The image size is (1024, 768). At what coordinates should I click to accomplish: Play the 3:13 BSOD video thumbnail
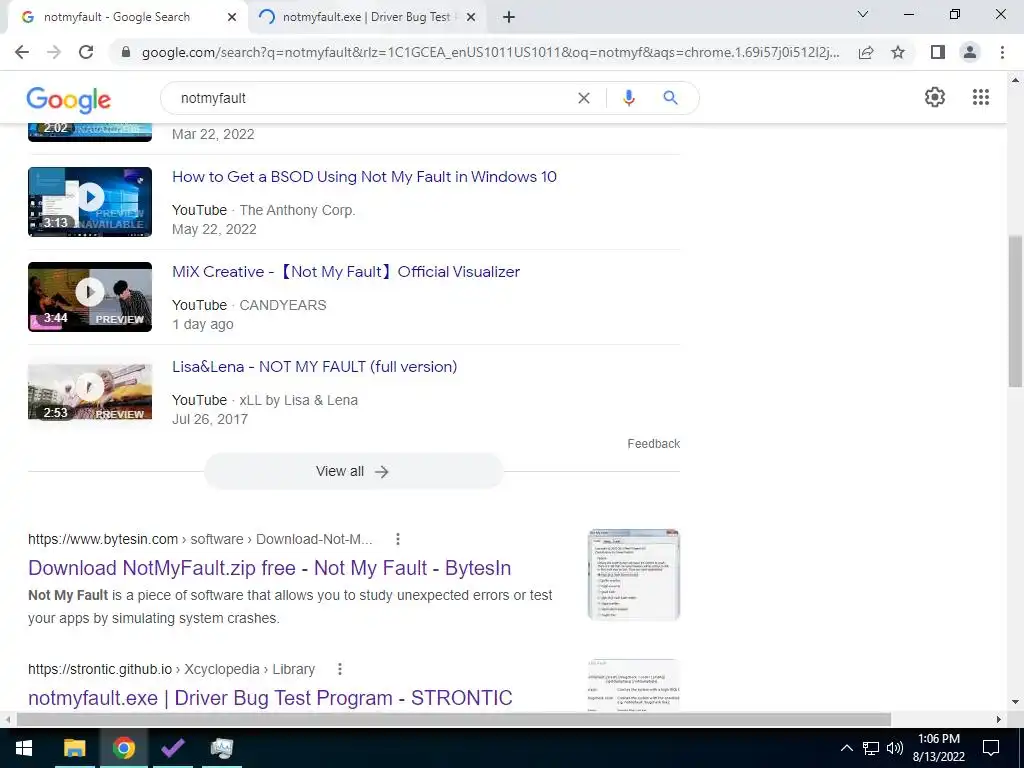pos(90,202)
